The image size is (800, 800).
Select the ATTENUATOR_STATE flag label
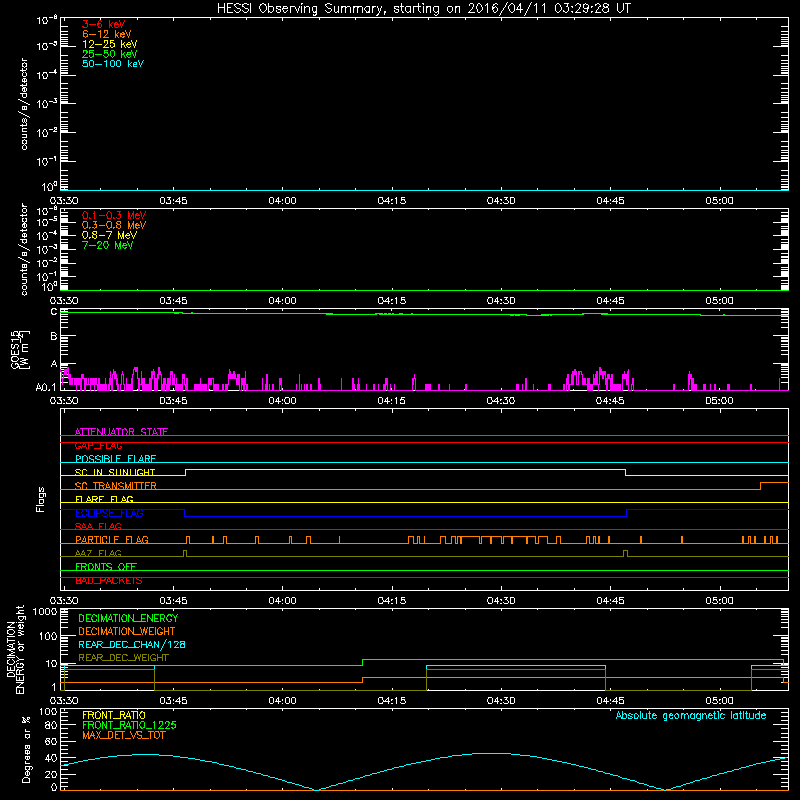(x=121, y=432)
